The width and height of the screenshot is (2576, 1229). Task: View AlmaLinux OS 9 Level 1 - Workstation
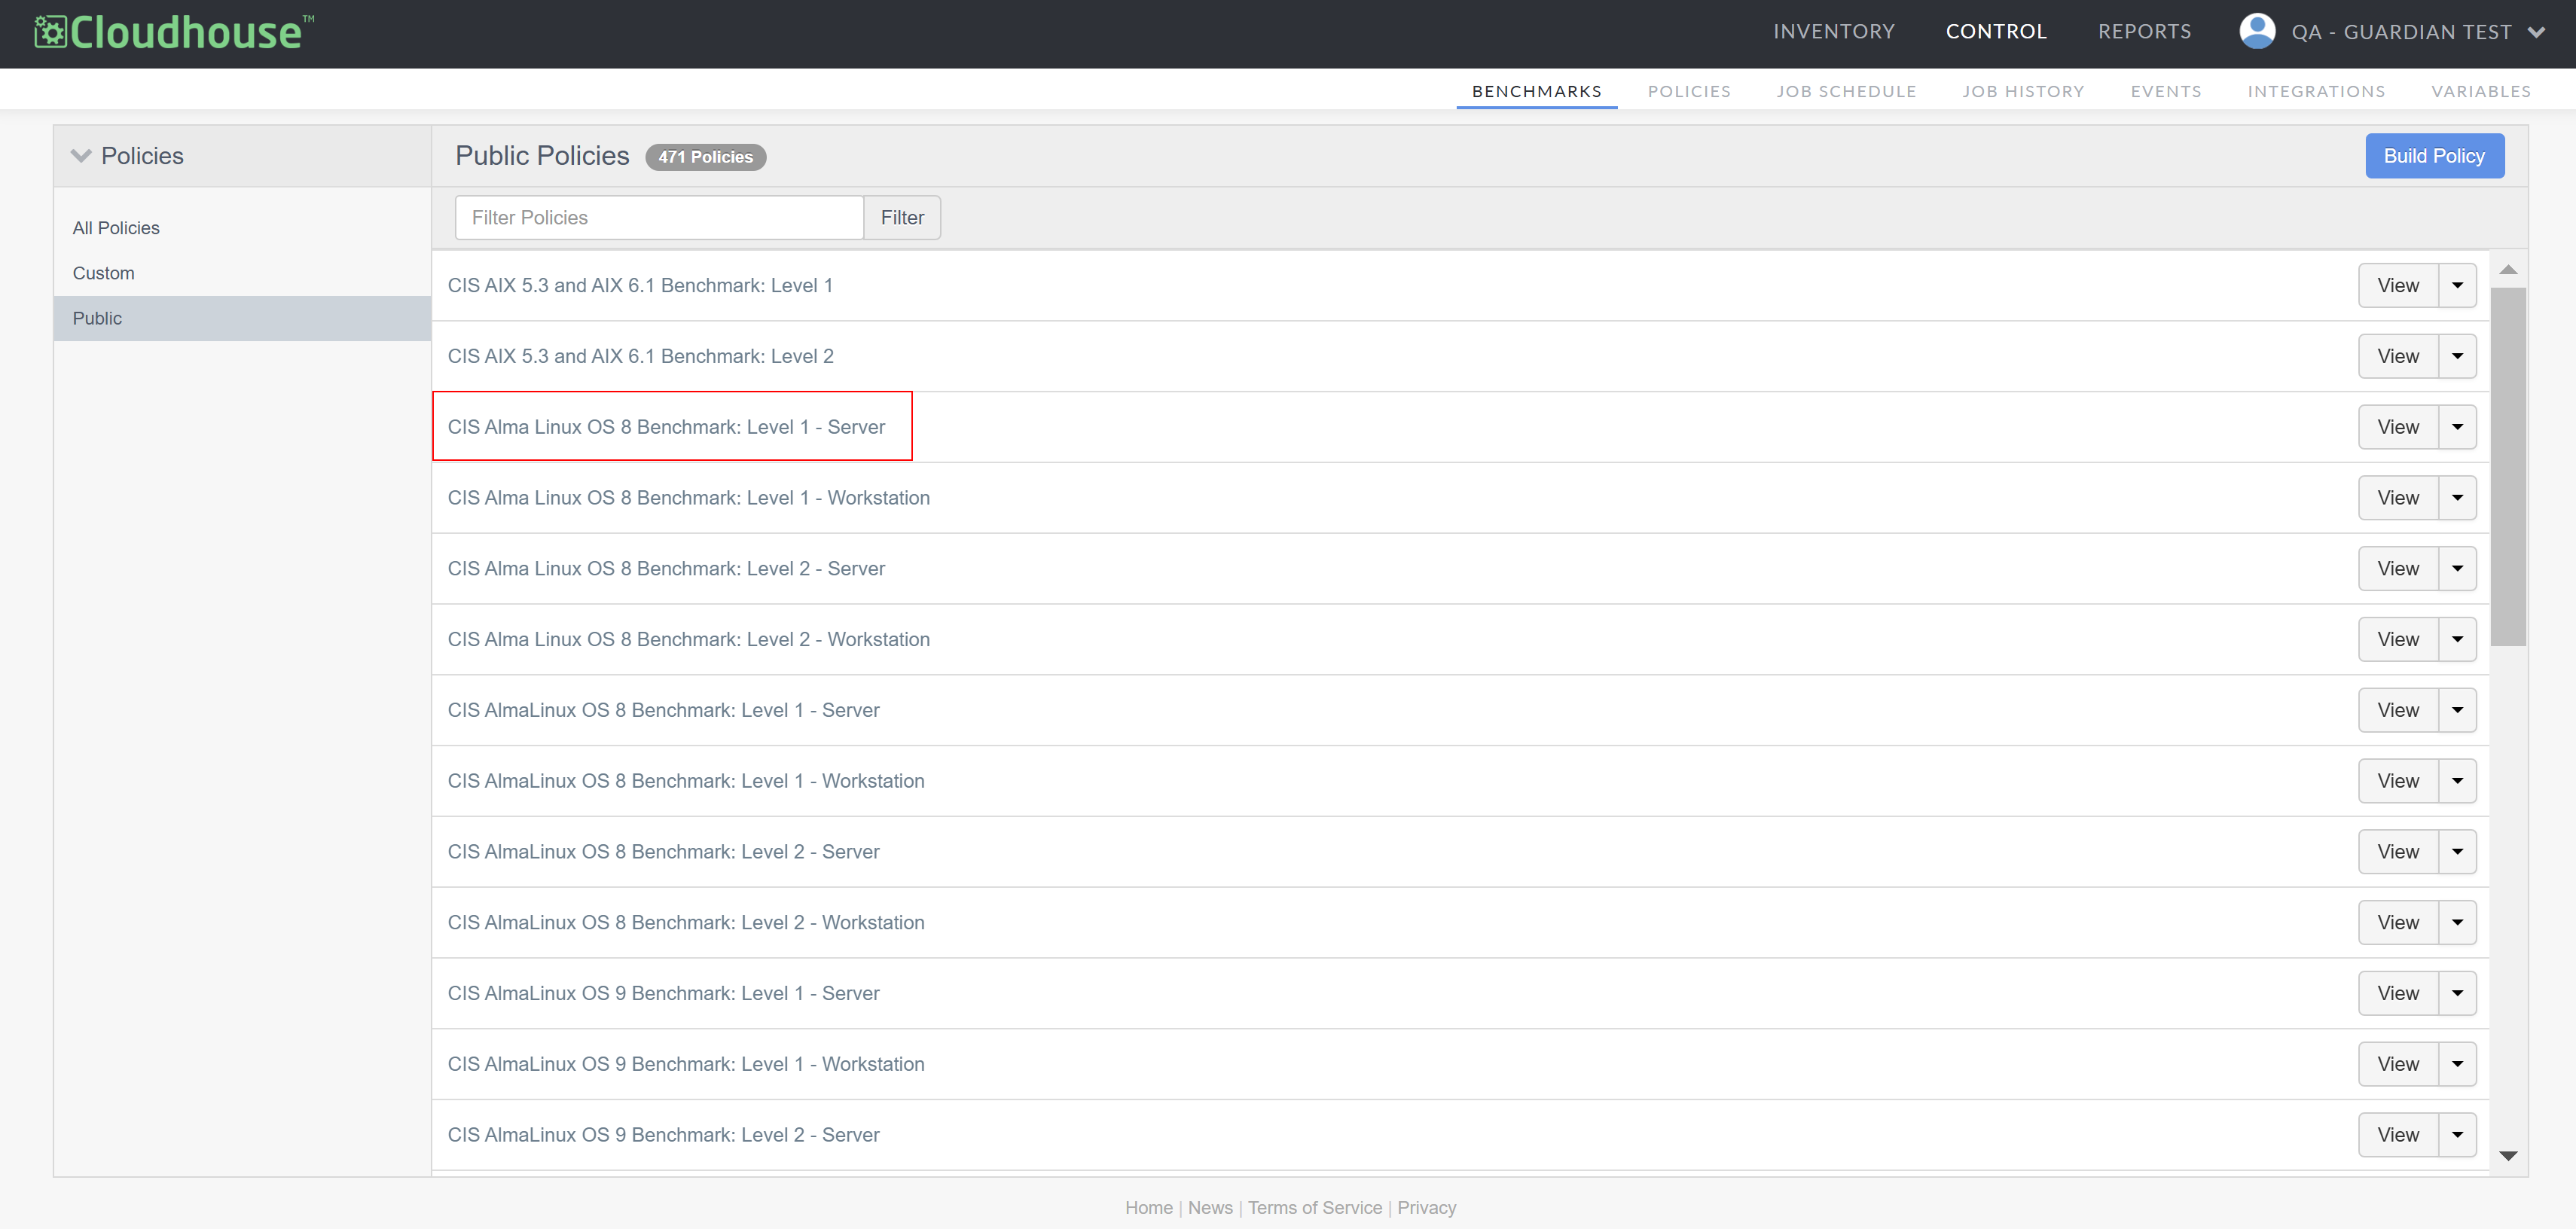click(x=2398, y=1065)
